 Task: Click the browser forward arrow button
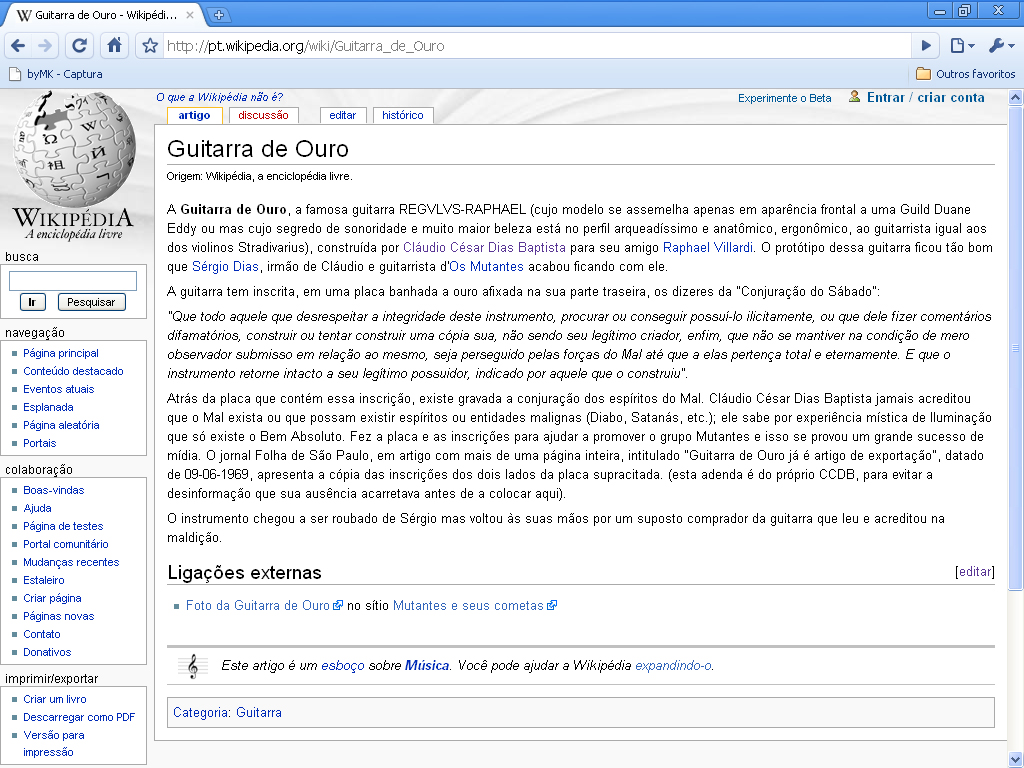[x=45, y=46]
